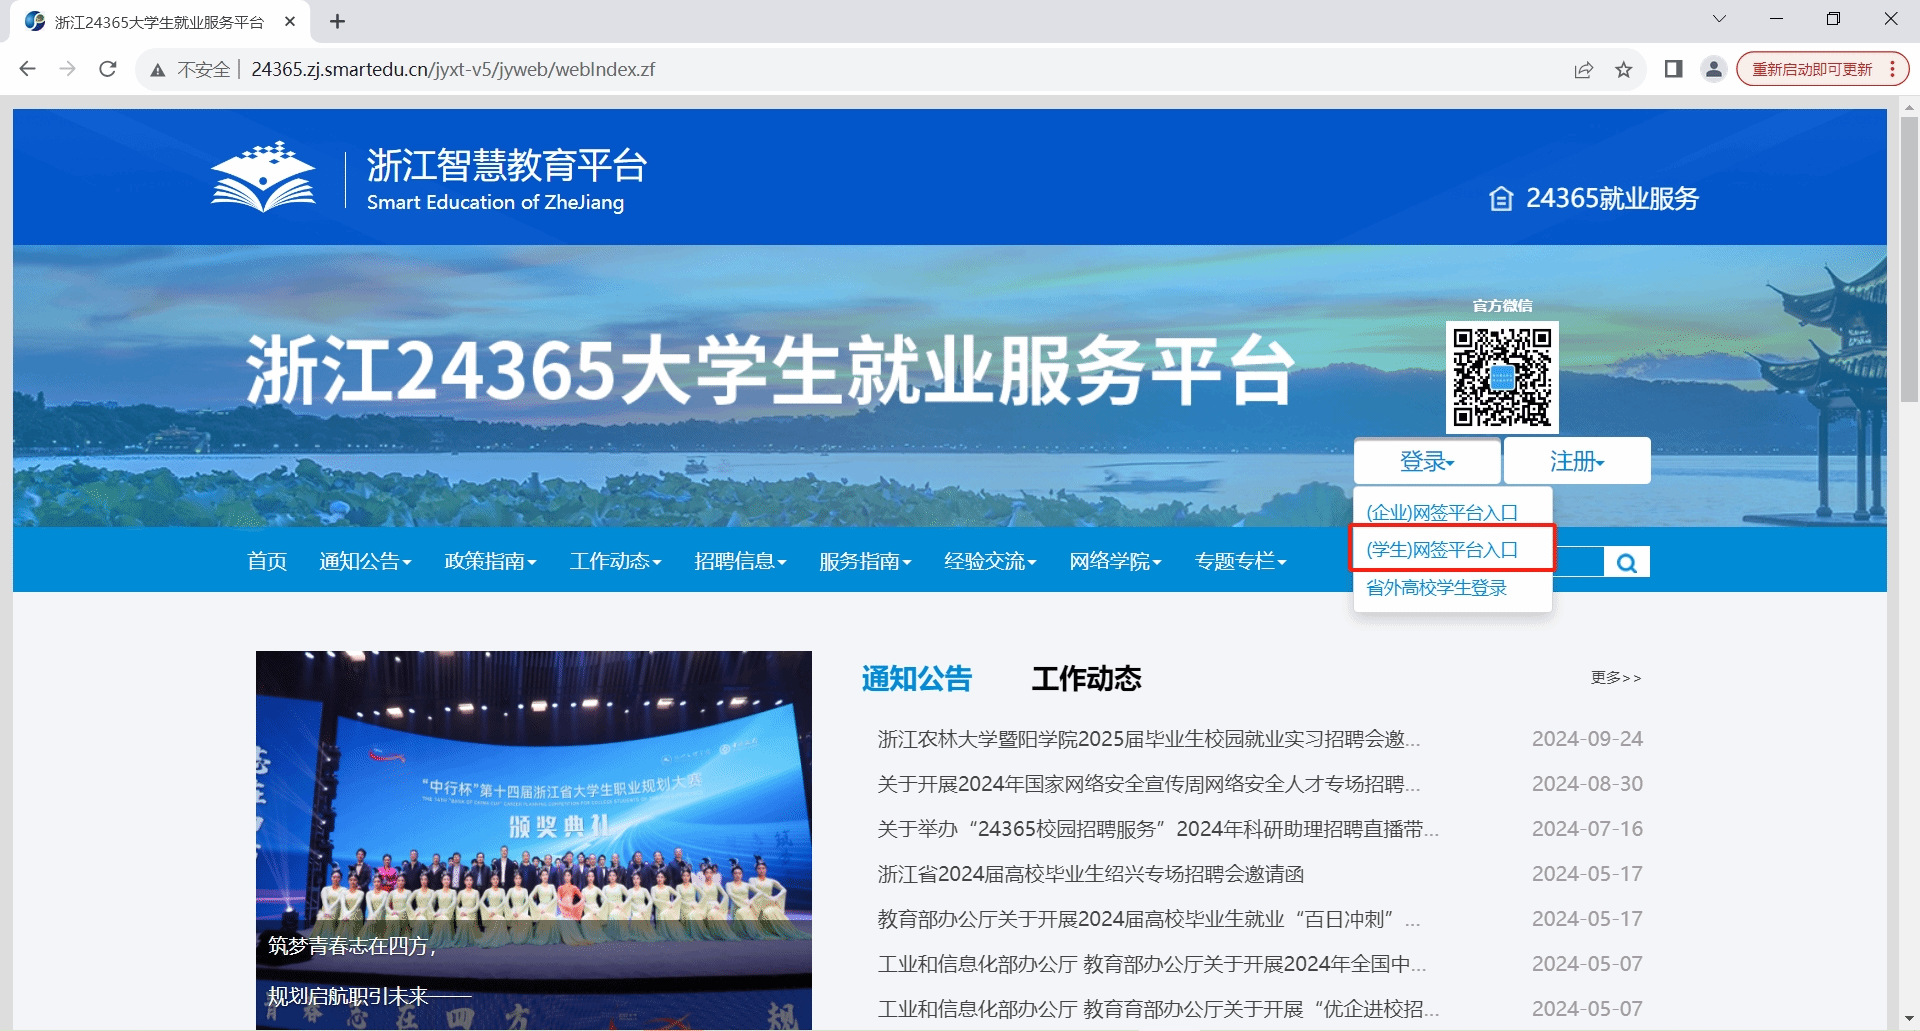Image resolution: width=1920 pixels, height=1031 pixels.
Task: Open new browser tab with plus icon
Action: coord(337,22)
